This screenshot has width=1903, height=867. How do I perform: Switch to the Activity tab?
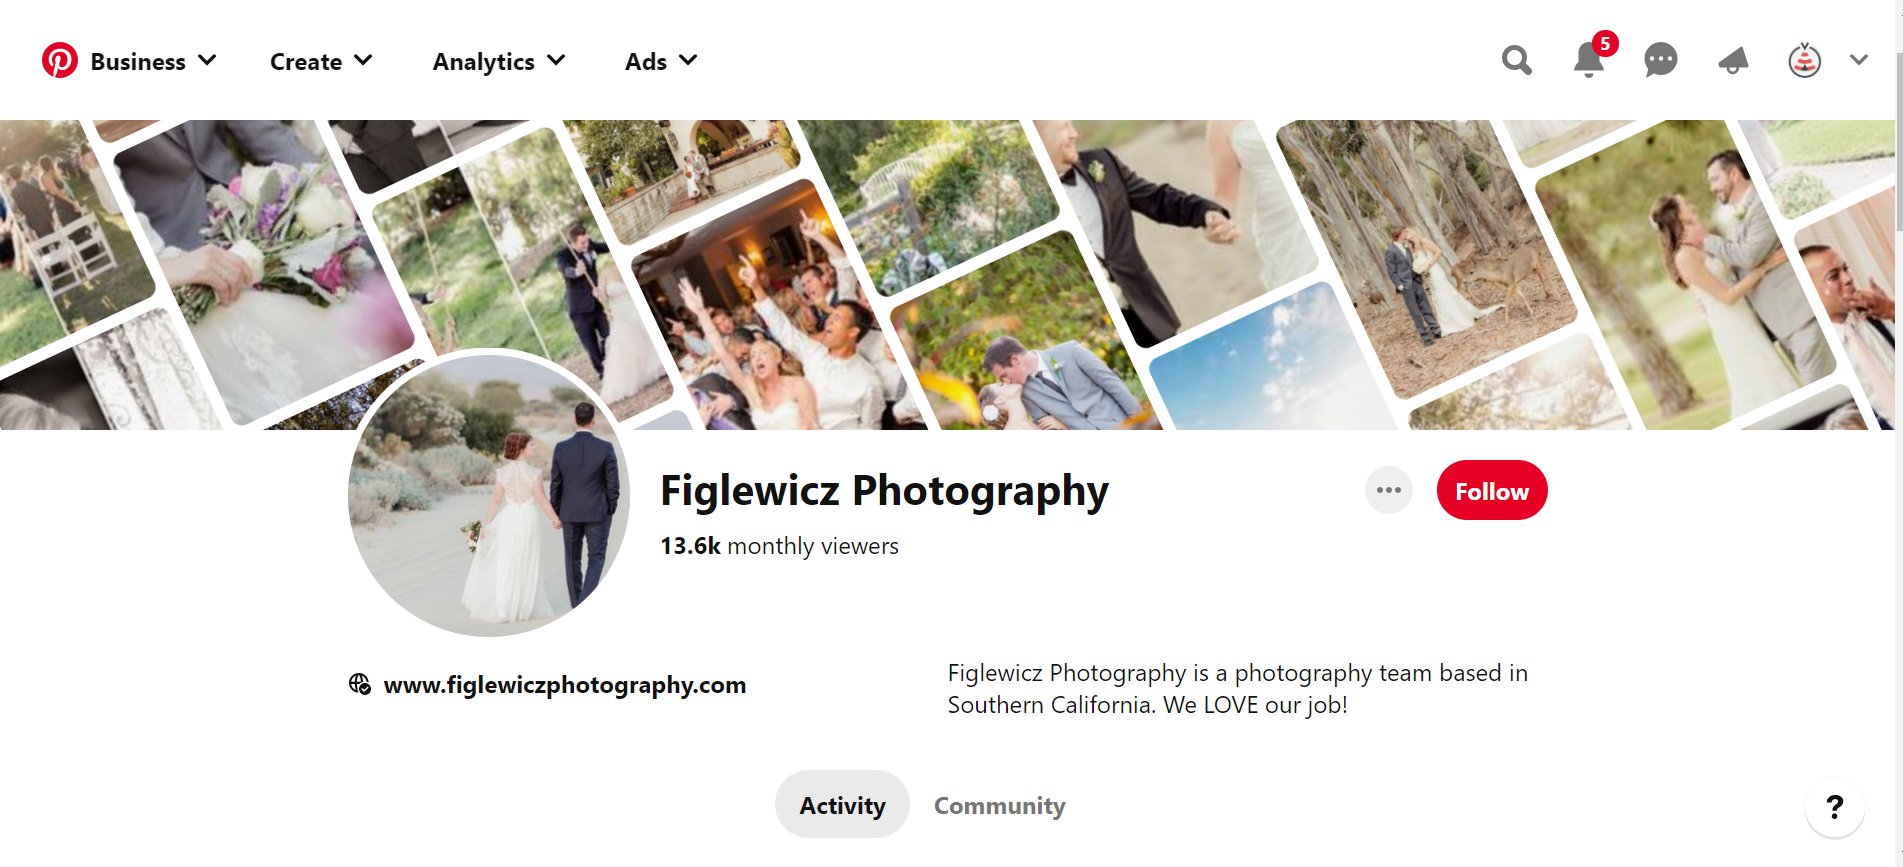(842, 805)
